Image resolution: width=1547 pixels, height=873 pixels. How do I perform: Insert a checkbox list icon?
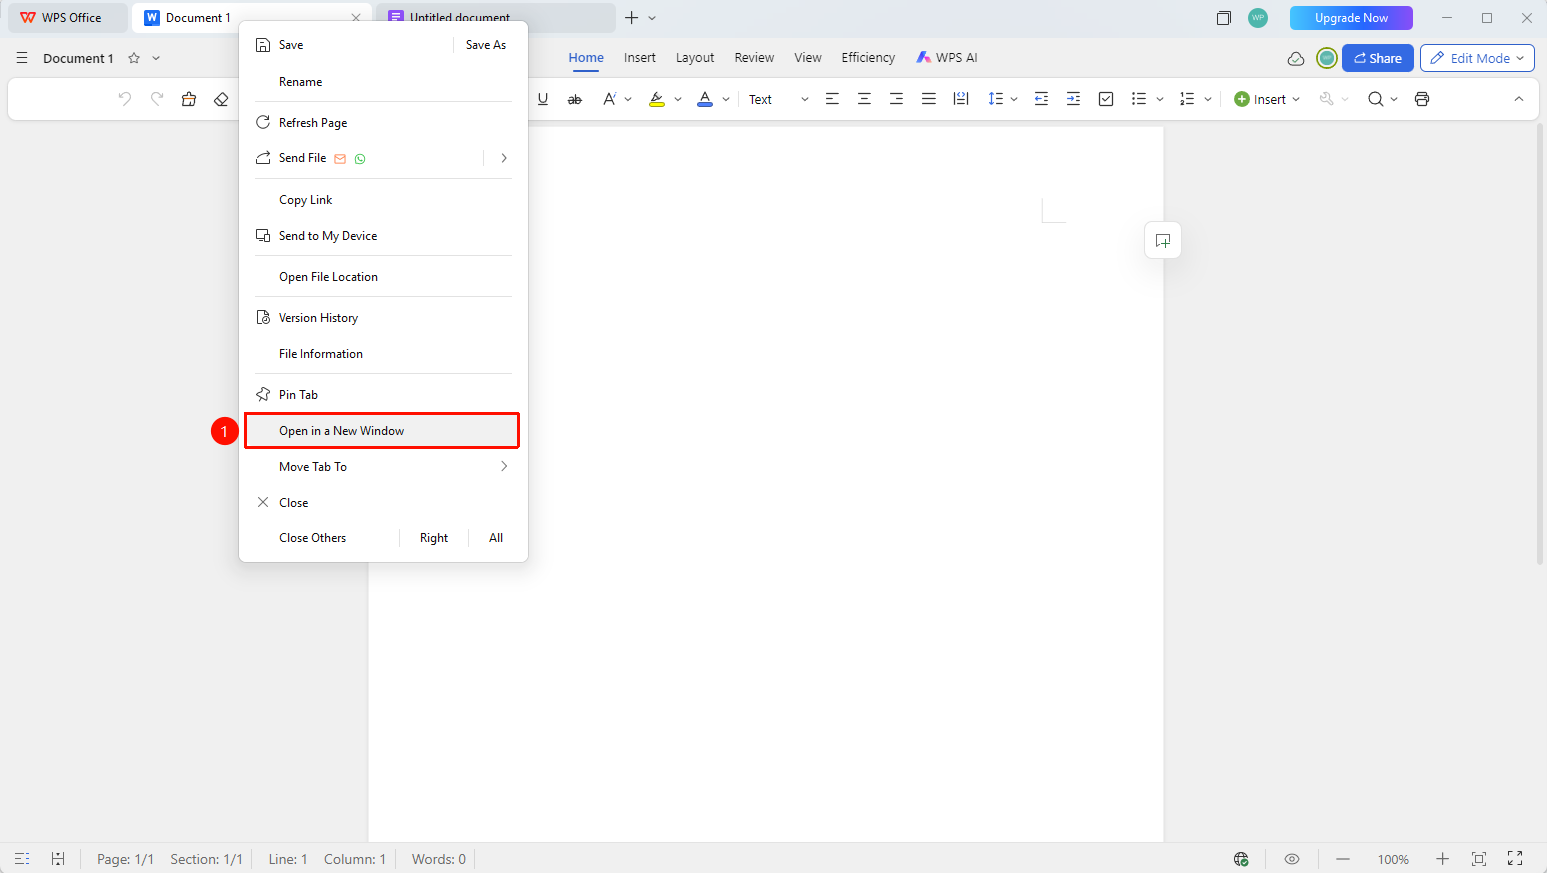pyautogui.click(x=1106, y=99)
